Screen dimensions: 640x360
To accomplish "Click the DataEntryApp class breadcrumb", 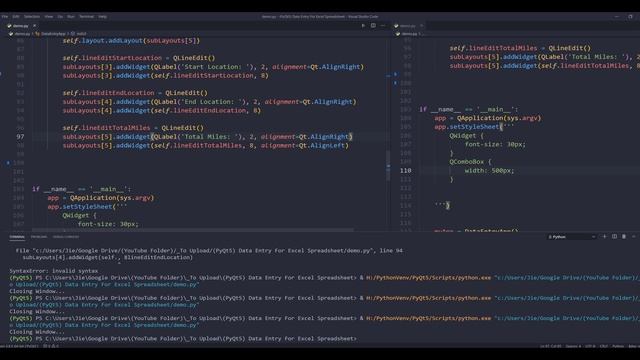I will (x=53, y=34).
